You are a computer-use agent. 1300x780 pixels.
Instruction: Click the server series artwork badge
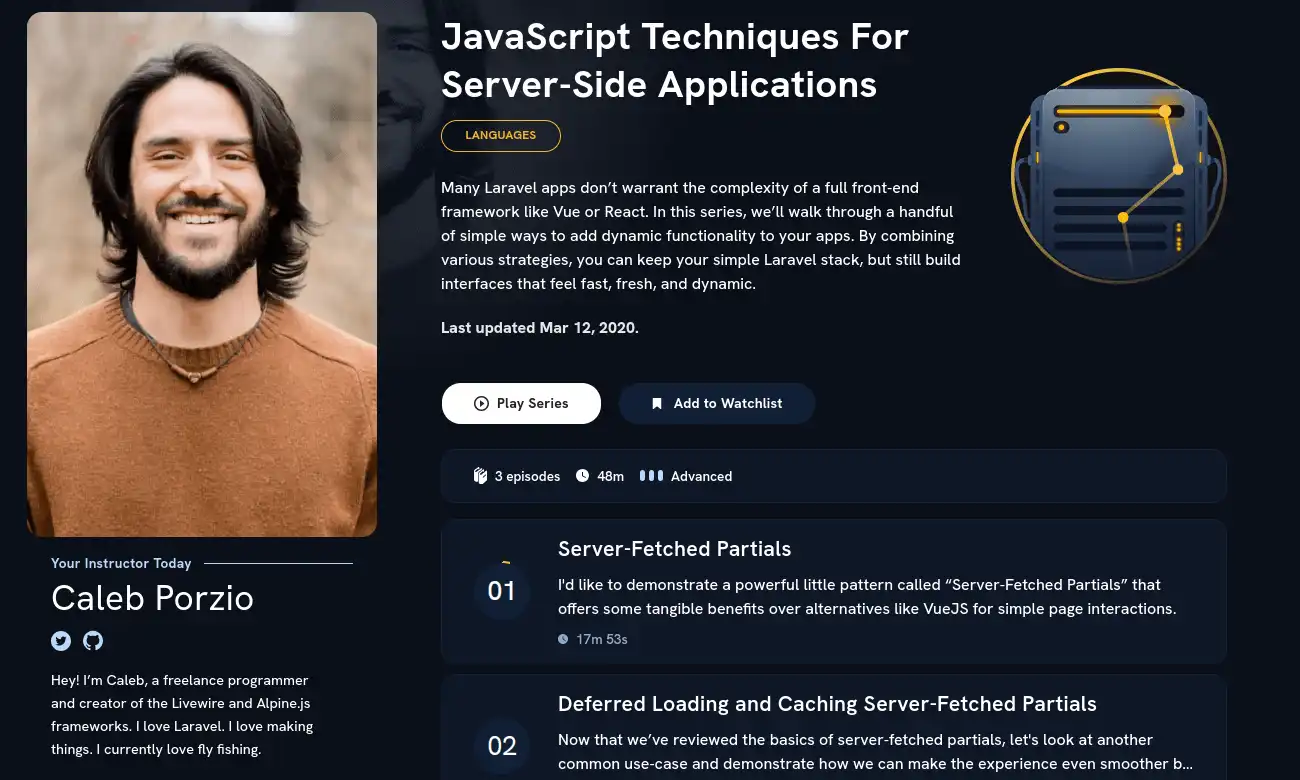(x=1118, y=175)
